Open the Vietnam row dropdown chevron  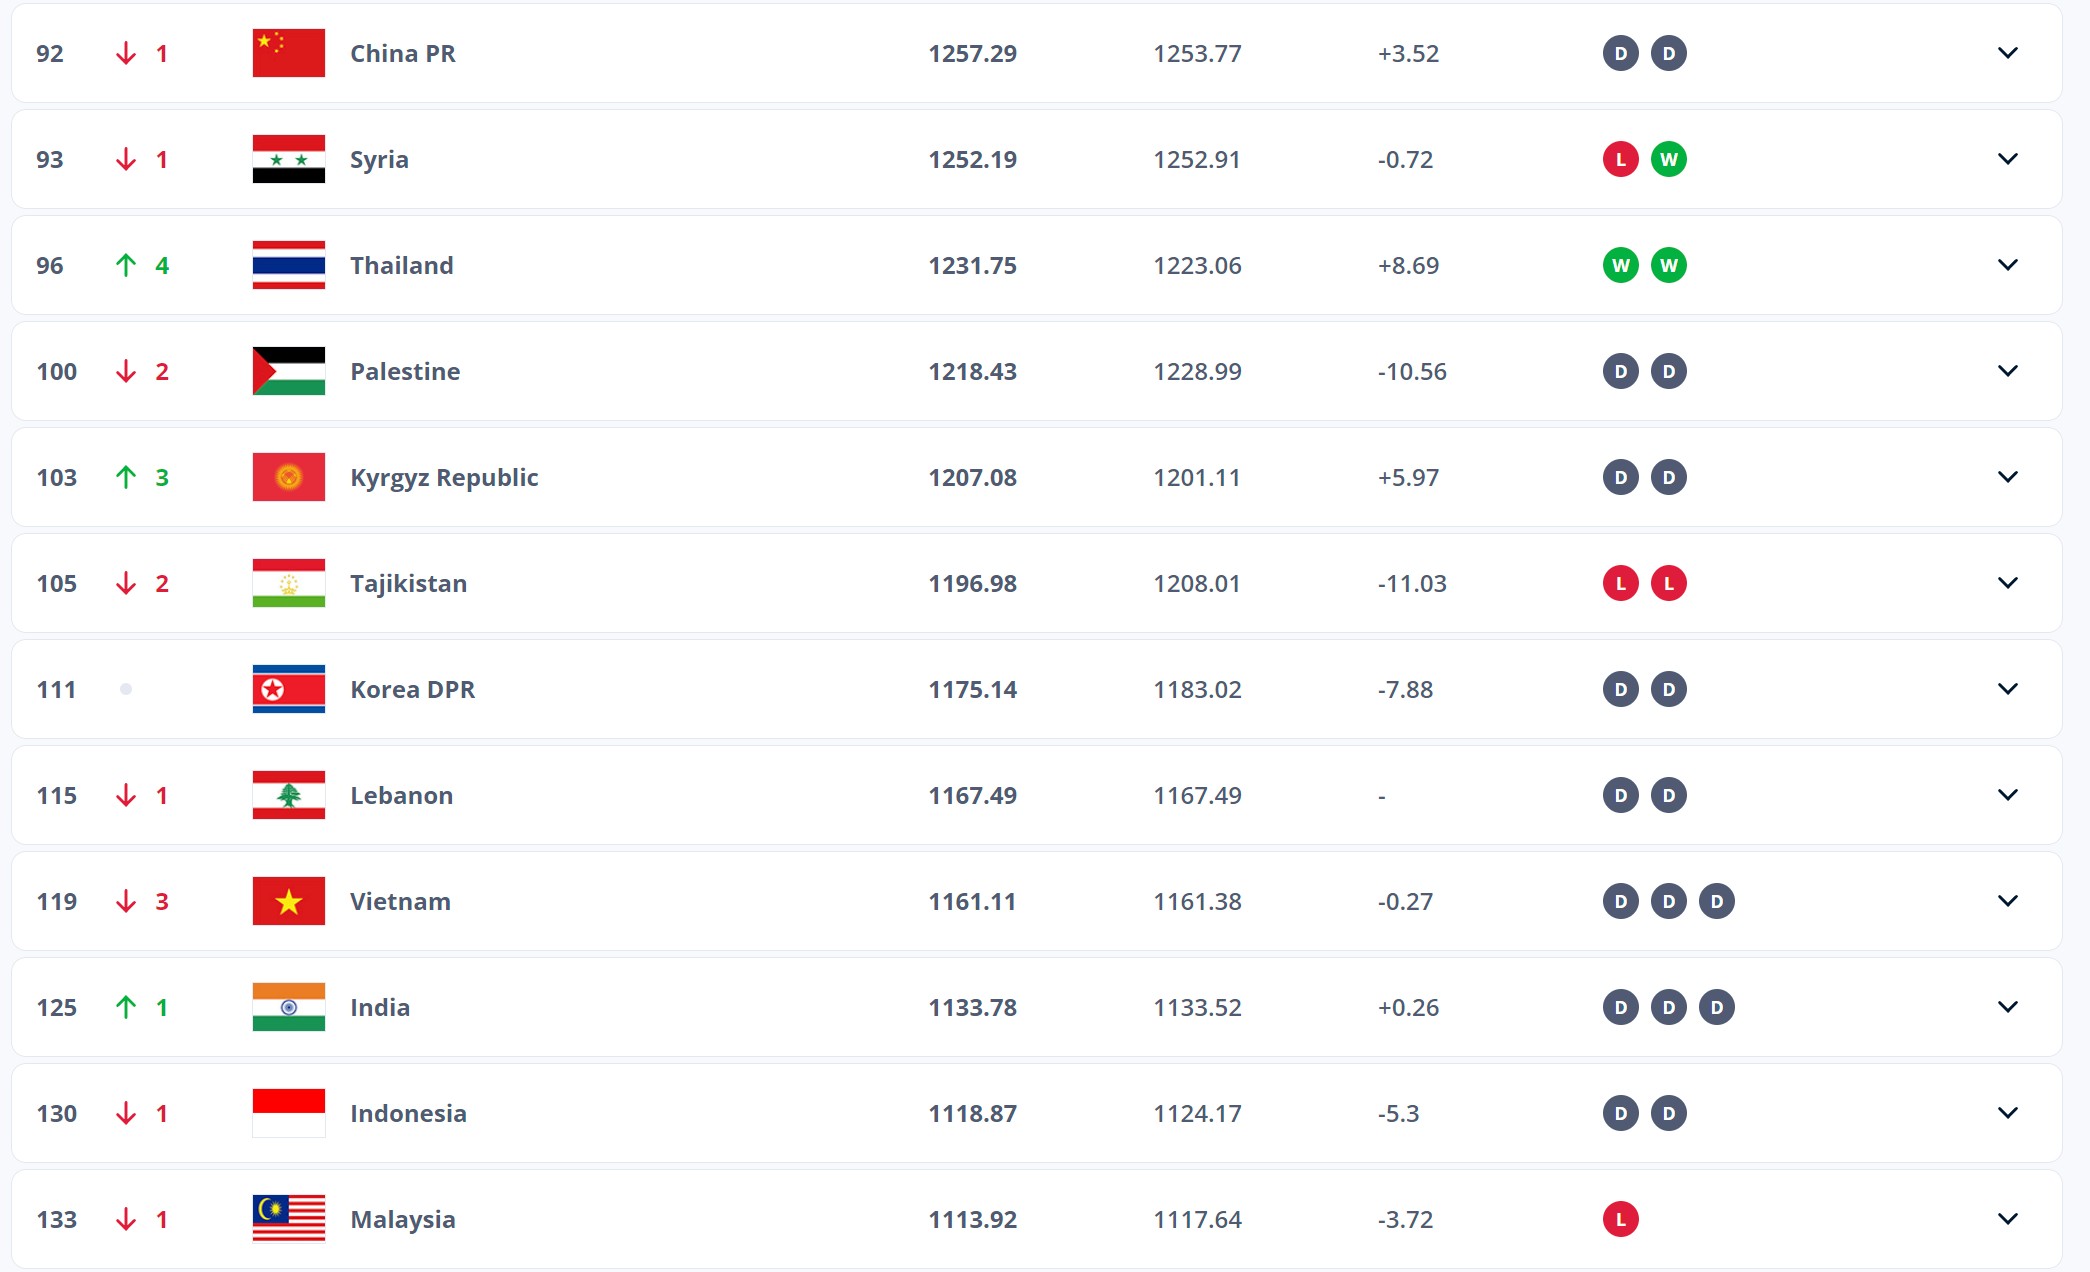click(x=2007, y=901)
